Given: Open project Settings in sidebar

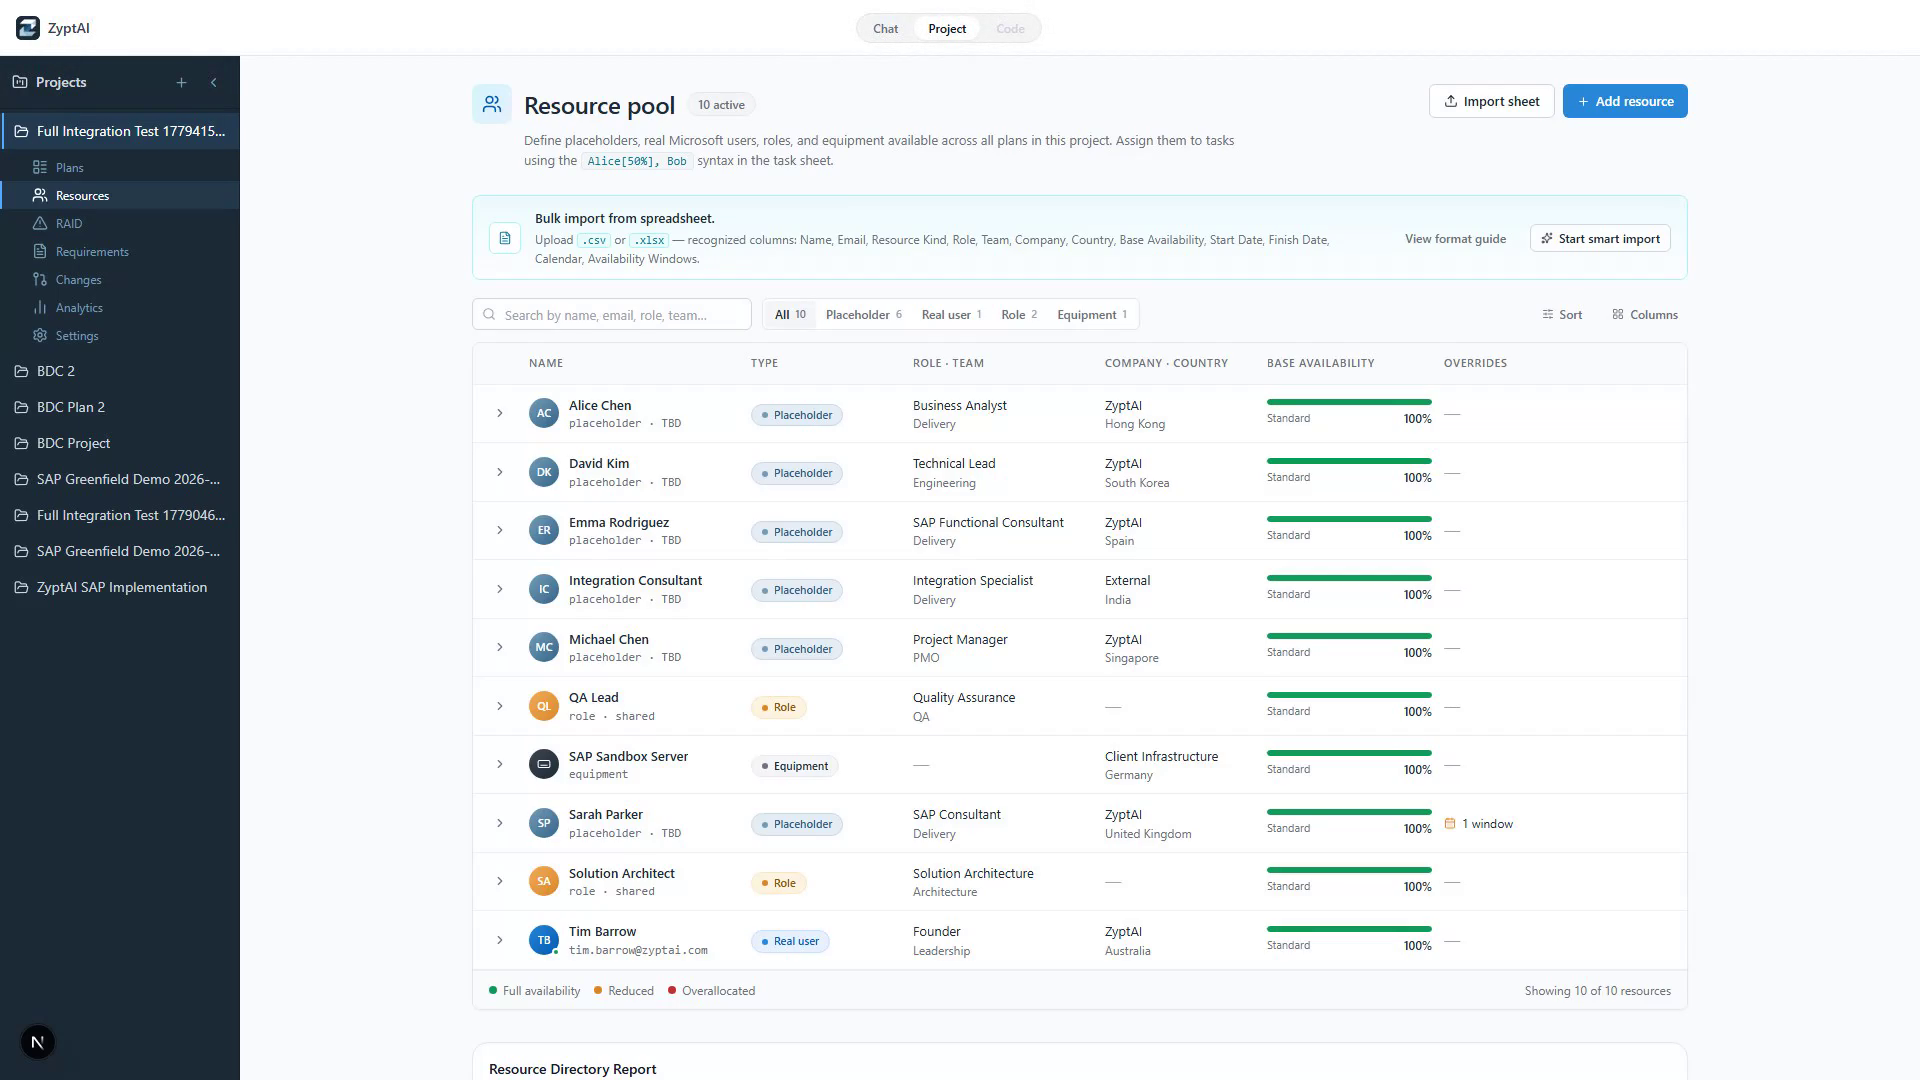Looking at the screenshot, I should 77,335.
